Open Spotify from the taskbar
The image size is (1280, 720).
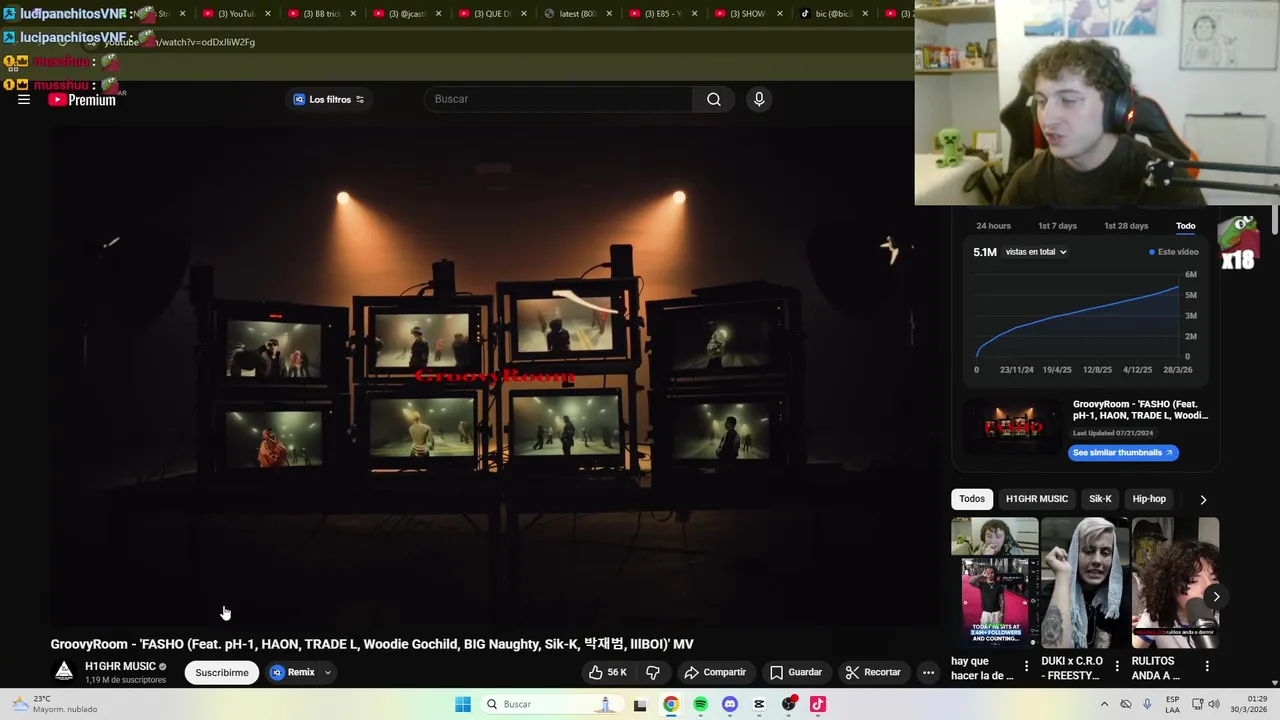(700, 704)
